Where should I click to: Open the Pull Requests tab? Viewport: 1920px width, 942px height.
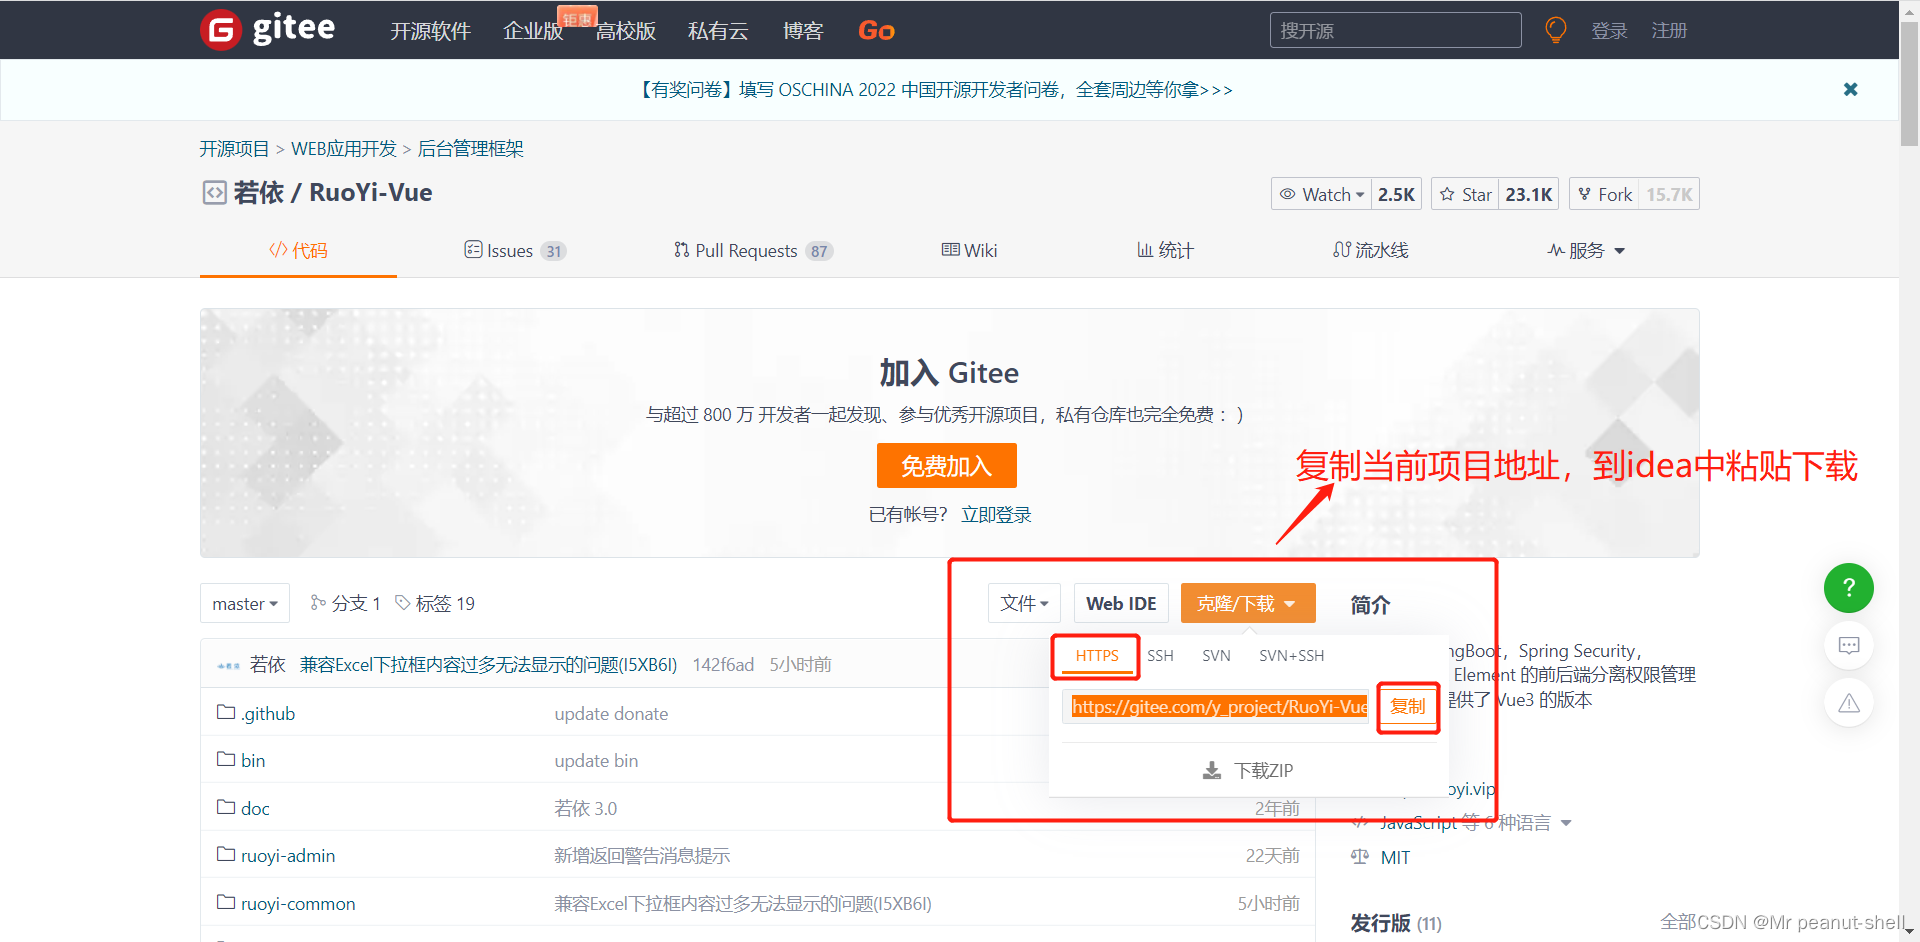[753, 250]
